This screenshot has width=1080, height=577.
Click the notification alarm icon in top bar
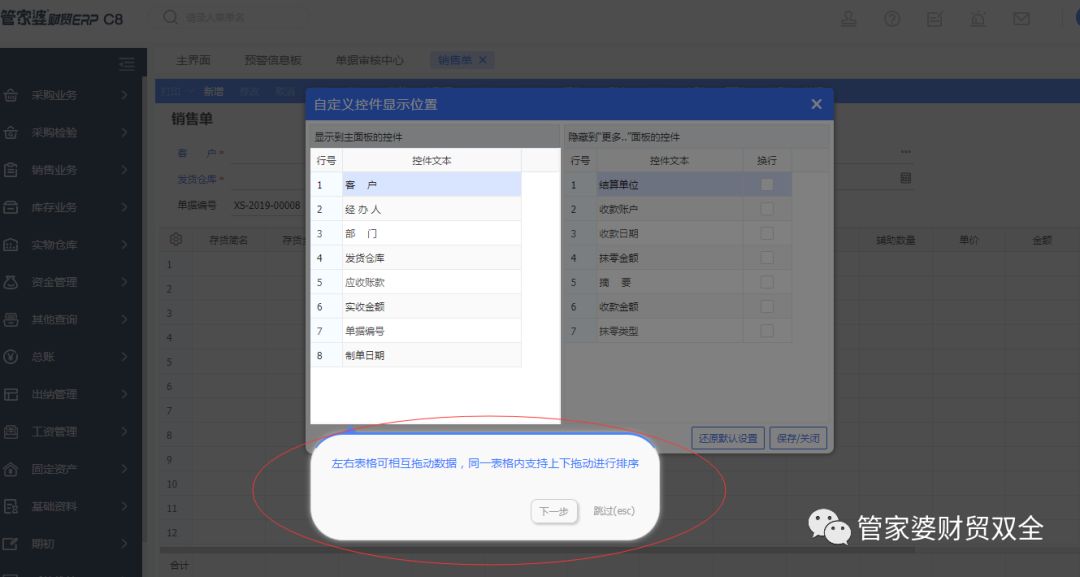pyautogui.click(x=977, y=19)
